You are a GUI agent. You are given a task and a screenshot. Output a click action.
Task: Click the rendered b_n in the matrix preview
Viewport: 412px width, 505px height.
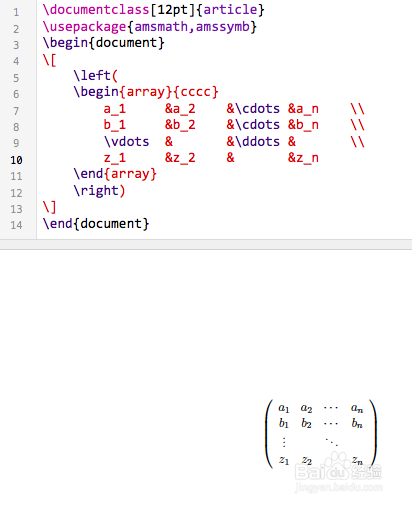(x=357, y=423)
